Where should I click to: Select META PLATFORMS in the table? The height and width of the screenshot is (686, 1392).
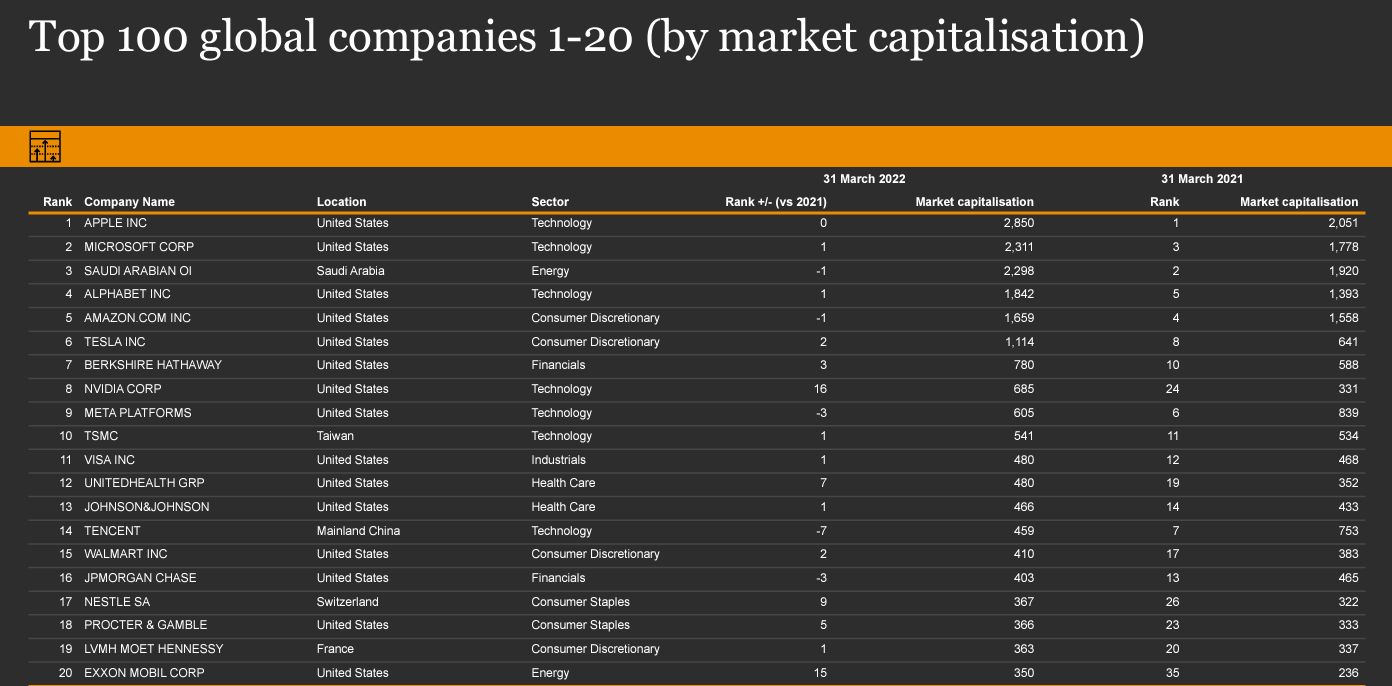coord(137,413)
